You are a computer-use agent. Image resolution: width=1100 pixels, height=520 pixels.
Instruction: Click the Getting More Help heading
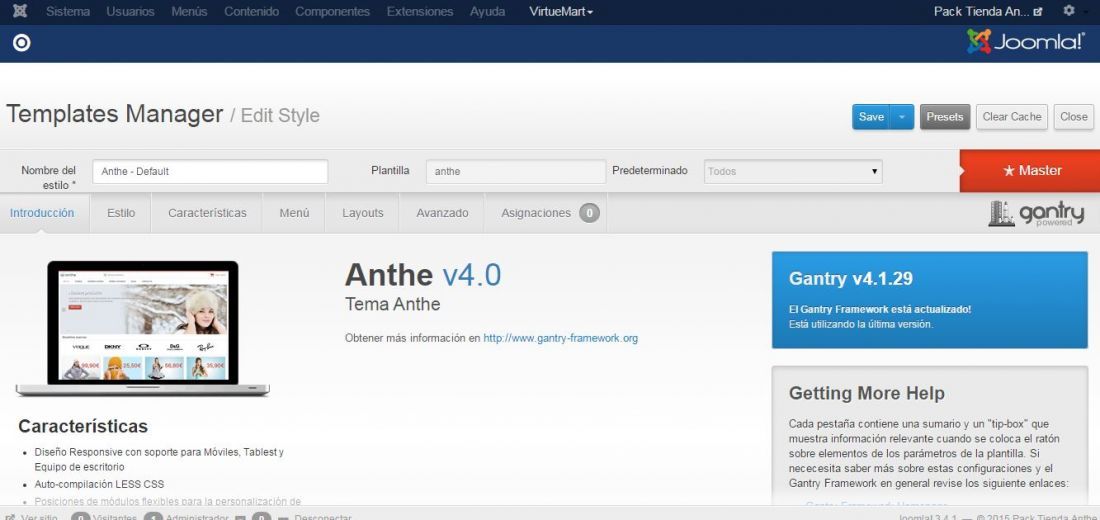[x=866, y=393]
